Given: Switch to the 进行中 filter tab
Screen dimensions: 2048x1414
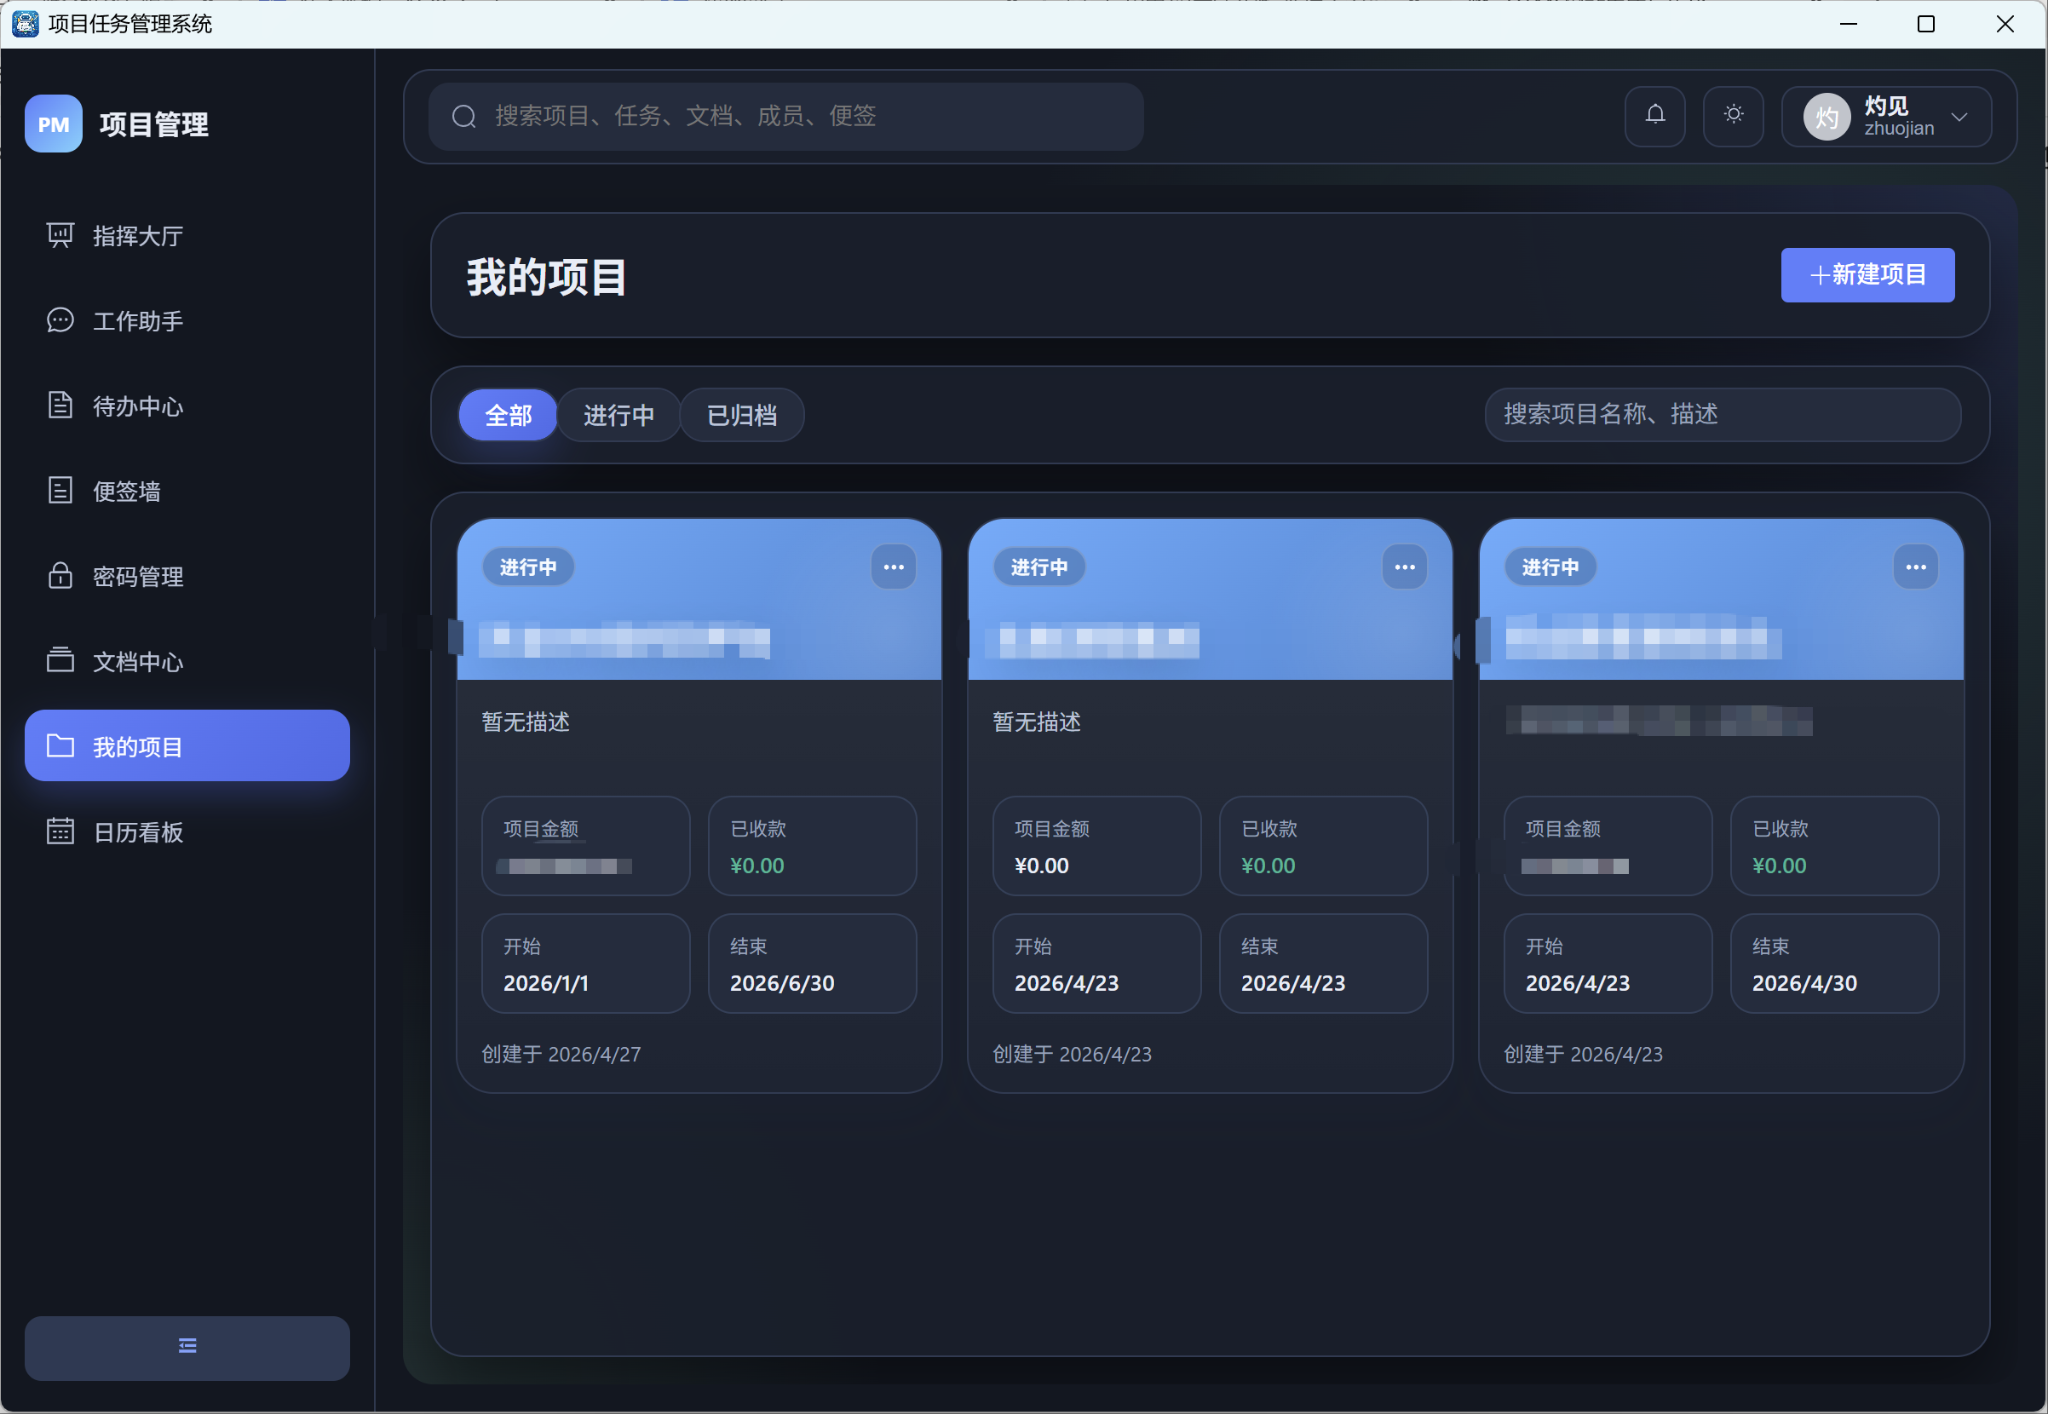Looking at the screenshot, I should [618, 415].
